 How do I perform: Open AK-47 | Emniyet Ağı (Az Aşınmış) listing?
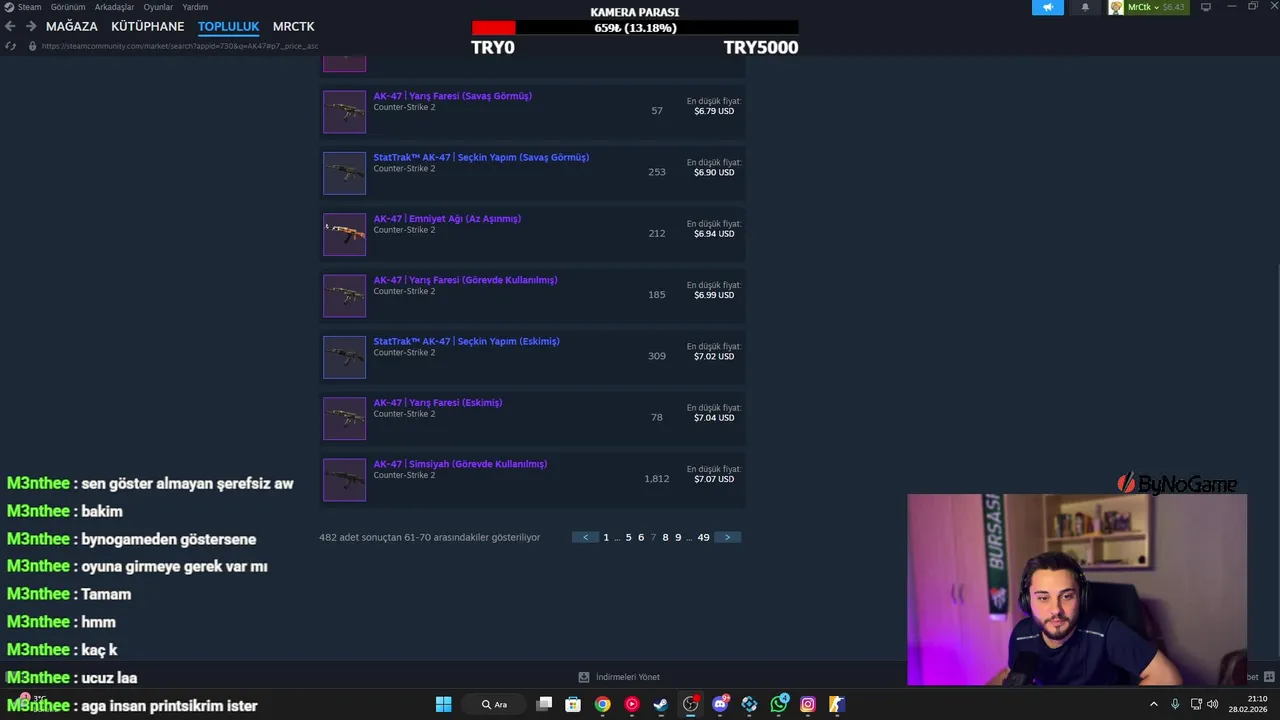447,218
